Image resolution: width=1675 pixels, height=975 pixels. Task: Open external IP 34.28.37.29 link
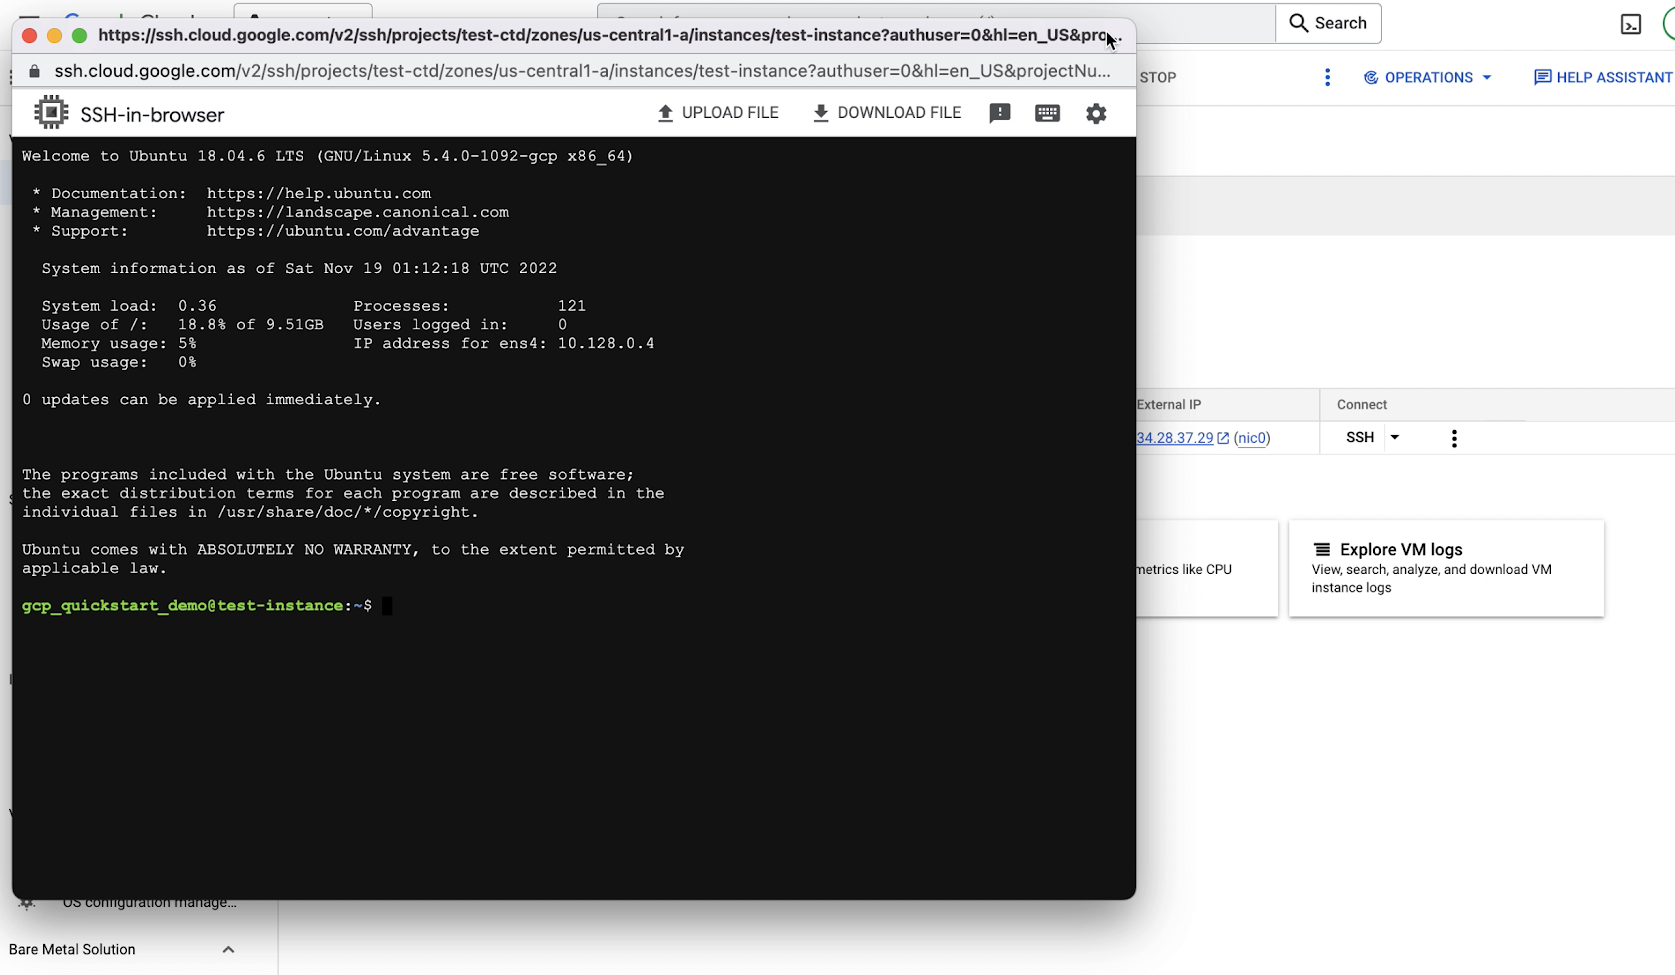pos(1174,438)
